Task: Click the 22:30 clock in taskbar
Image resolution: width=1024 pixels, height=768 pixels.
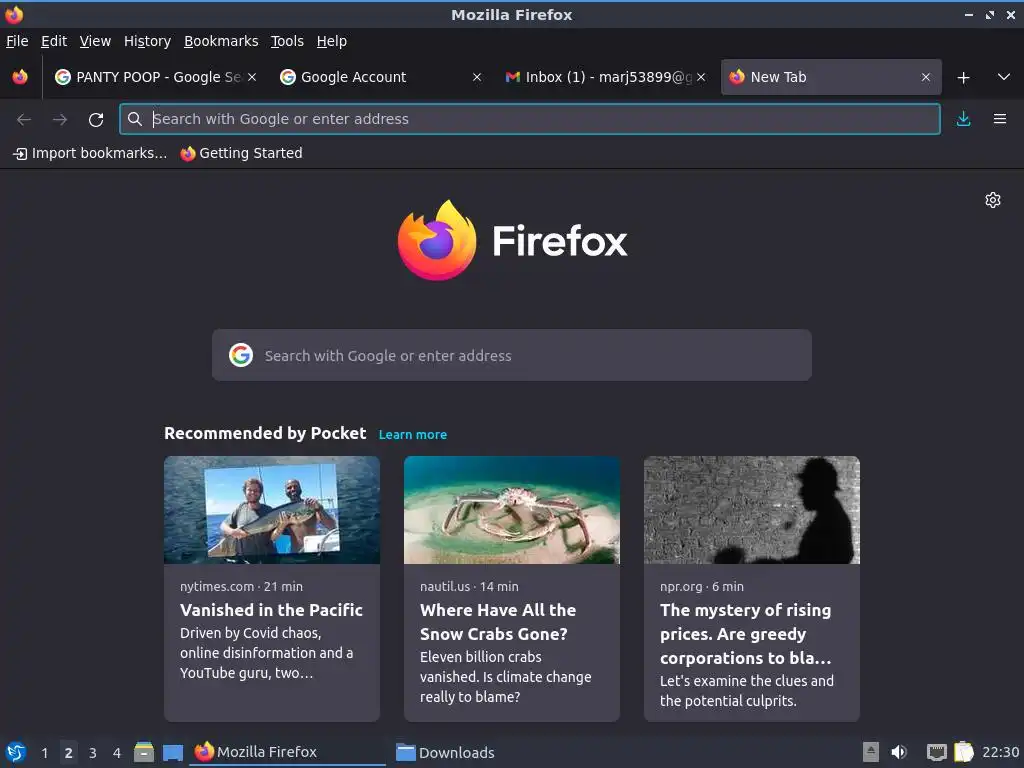Action: pos(1000,752)
